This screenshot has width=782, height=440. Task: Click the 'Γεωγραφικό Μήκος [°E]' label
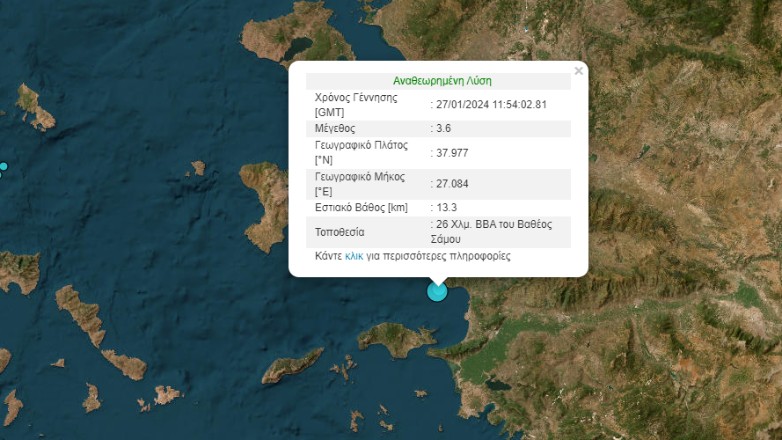(x=361, y=184)
